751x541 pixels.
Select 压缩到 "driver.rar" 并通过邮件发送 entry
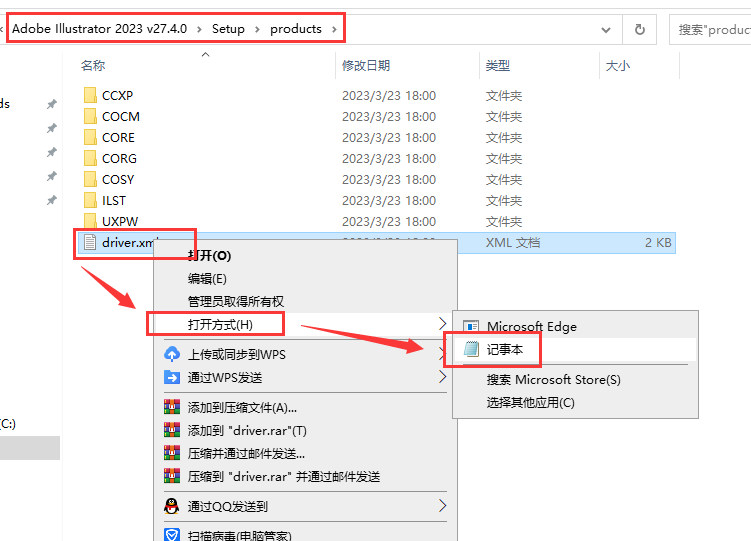[284, 476]
